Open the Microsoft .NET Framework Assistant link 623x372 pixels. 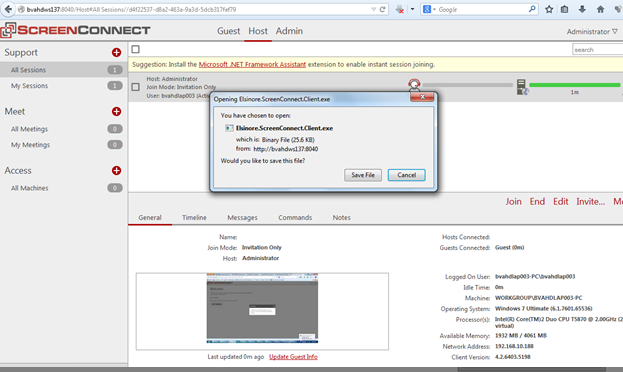[252, 64]
